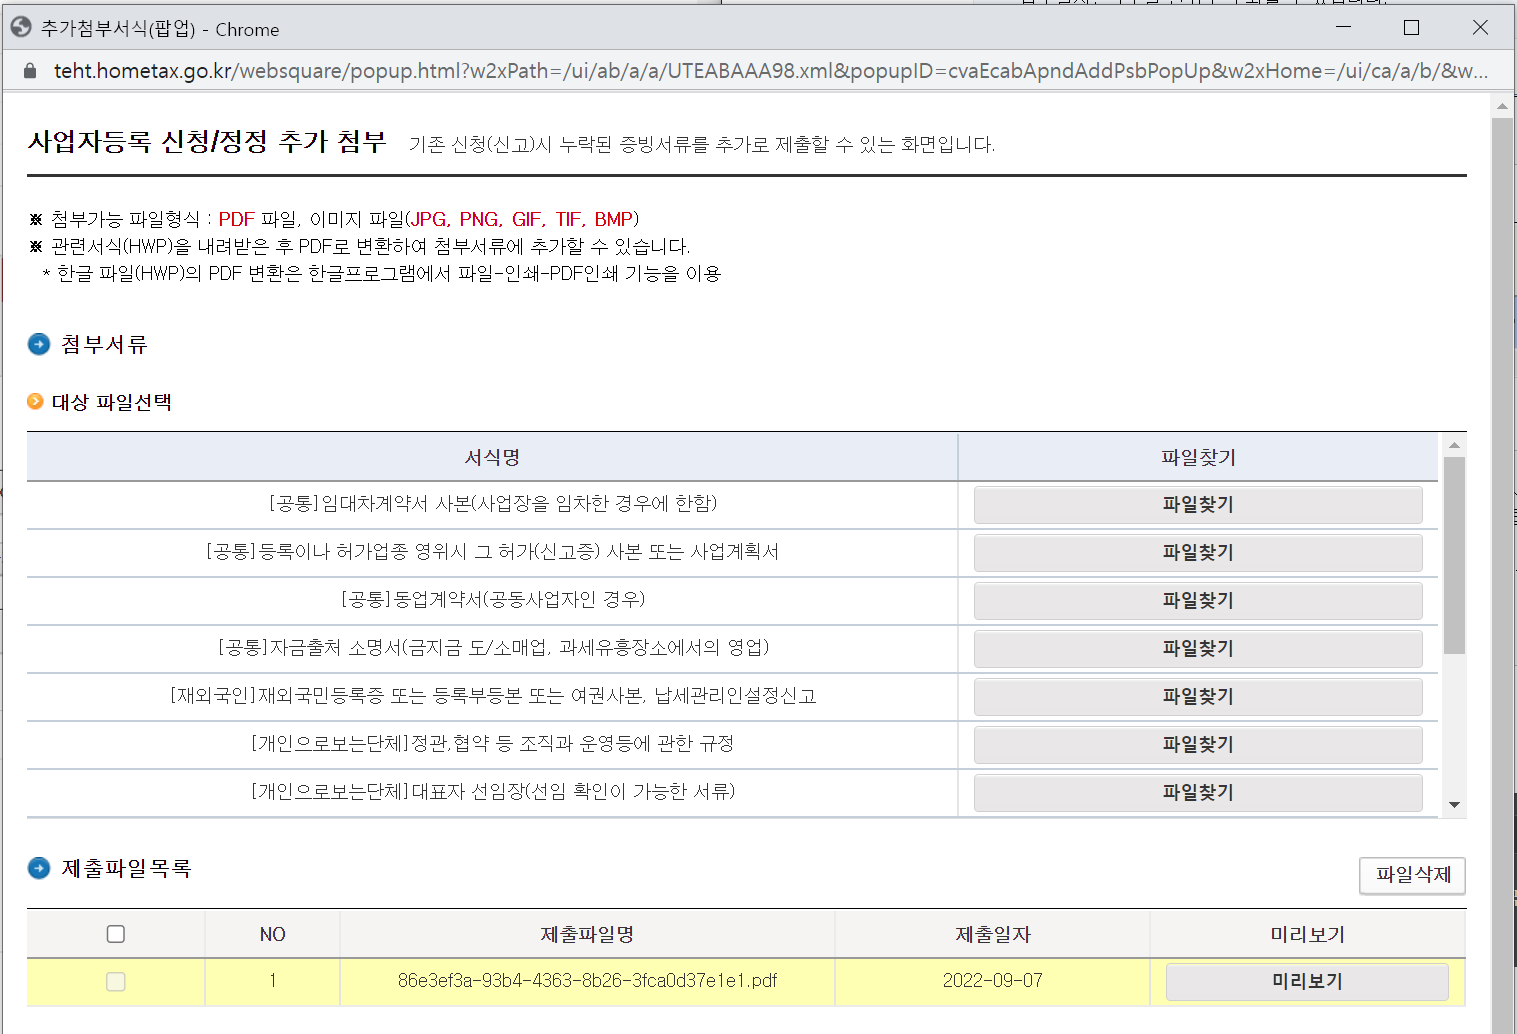Click the blue arrow icon beside 첨부서류
1517x1034 pixels.
click(x=39, y=345)
